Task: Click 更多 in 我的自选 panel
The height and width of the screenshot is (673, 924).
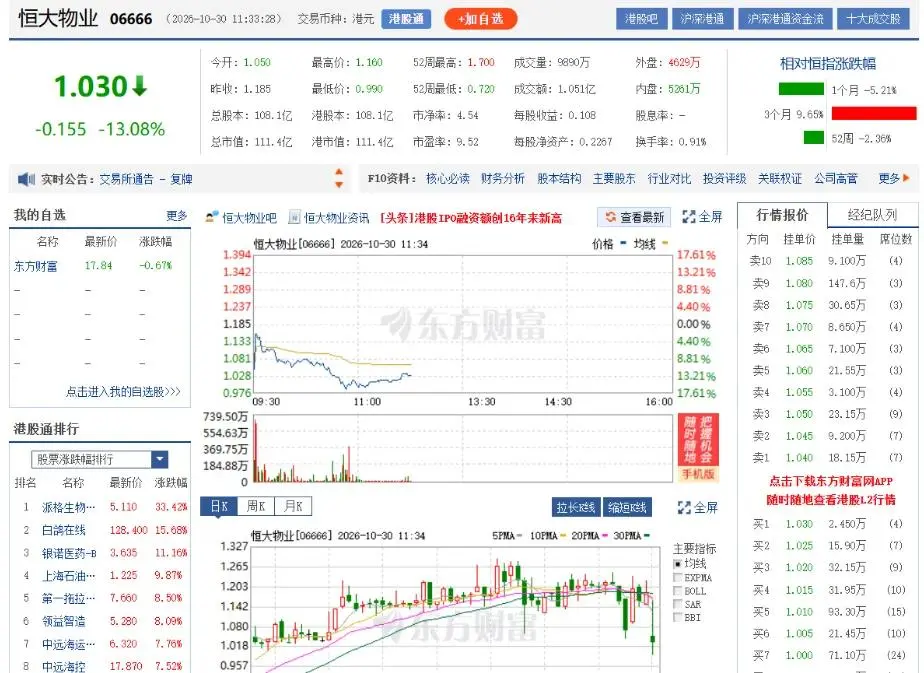Action: tap(176, 216)
